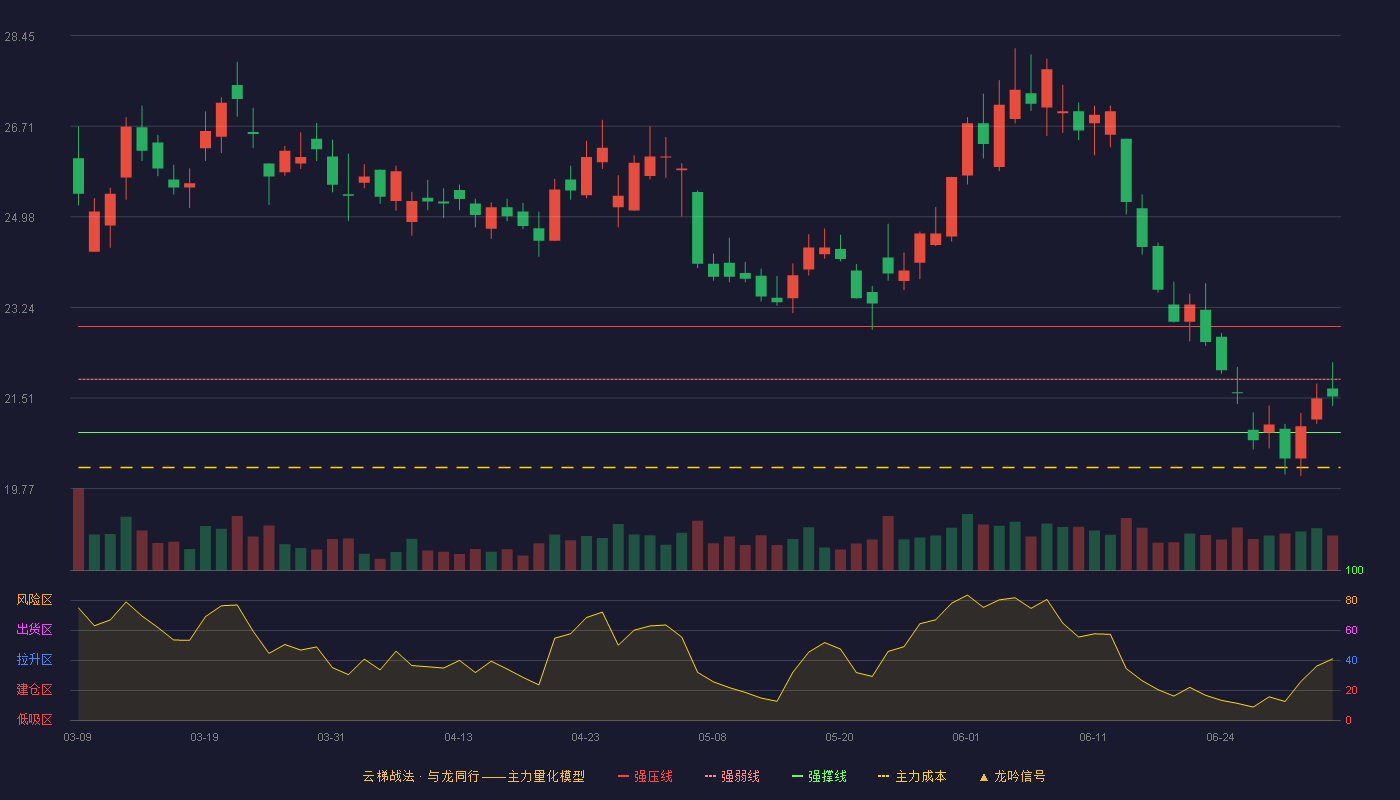Click the 04-13 date label

pos(458,737)
